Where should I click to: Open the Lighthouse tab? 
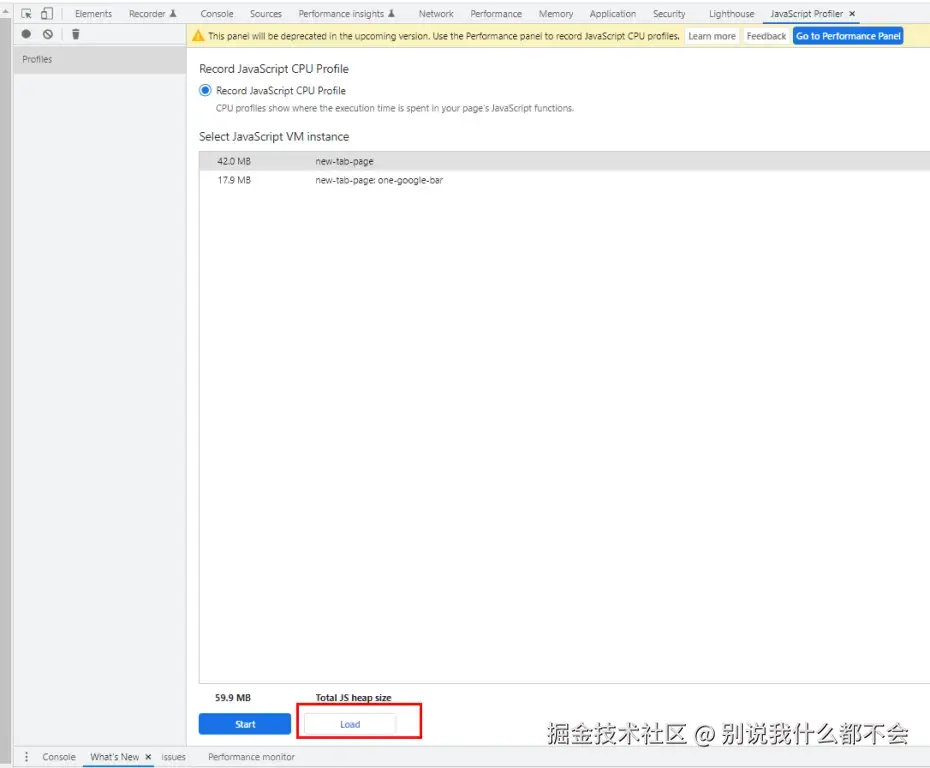tap(731, 14)
